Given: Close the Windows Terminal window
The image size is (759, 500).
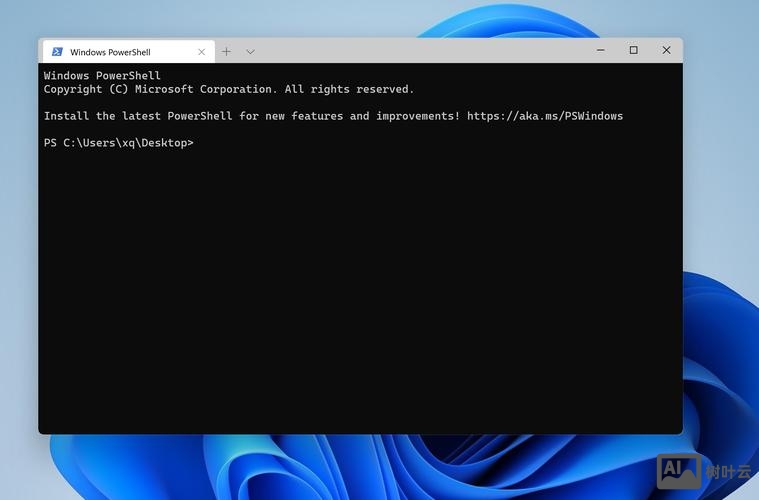Looking at the screenshot, I should tap(666, 50).
